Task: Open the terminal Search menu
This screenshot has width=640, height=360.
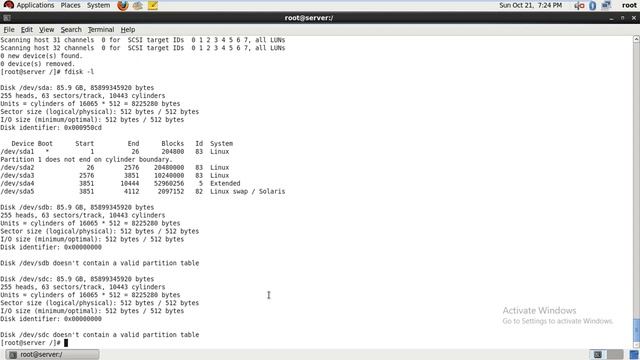Action: click(71, 29)
